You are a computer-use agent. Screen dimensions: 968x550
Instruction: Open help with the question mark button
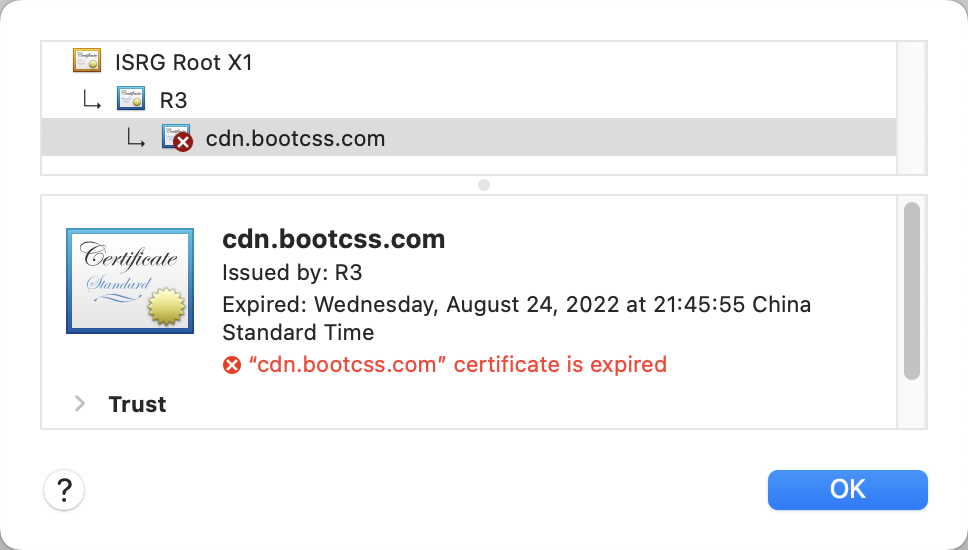click(x=64, y=490)
